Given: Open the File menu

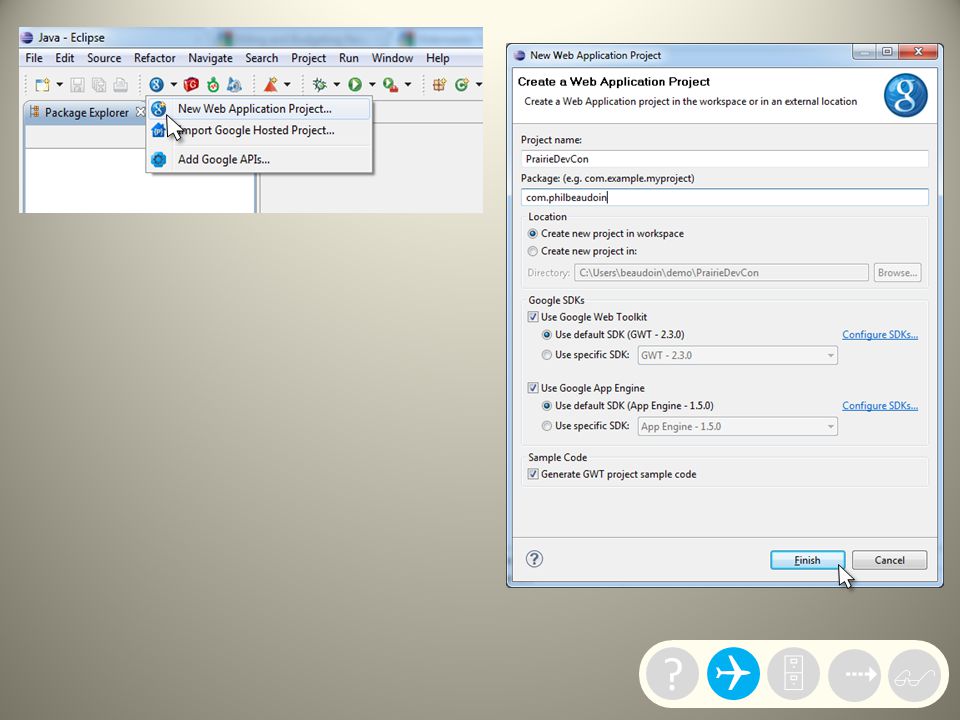Looking at the screenshot, I should [34, 58].
